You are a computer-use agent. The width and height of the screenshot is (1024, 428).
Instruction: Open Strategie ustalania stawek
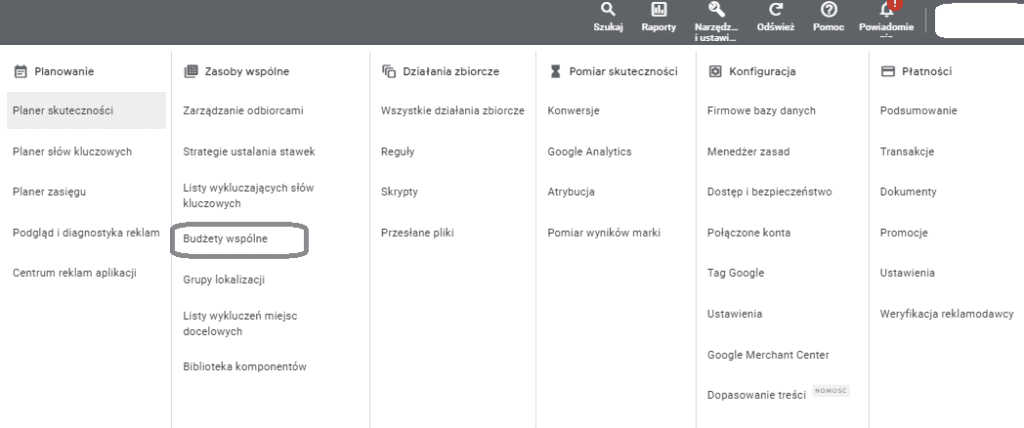[x=249, y=152]
